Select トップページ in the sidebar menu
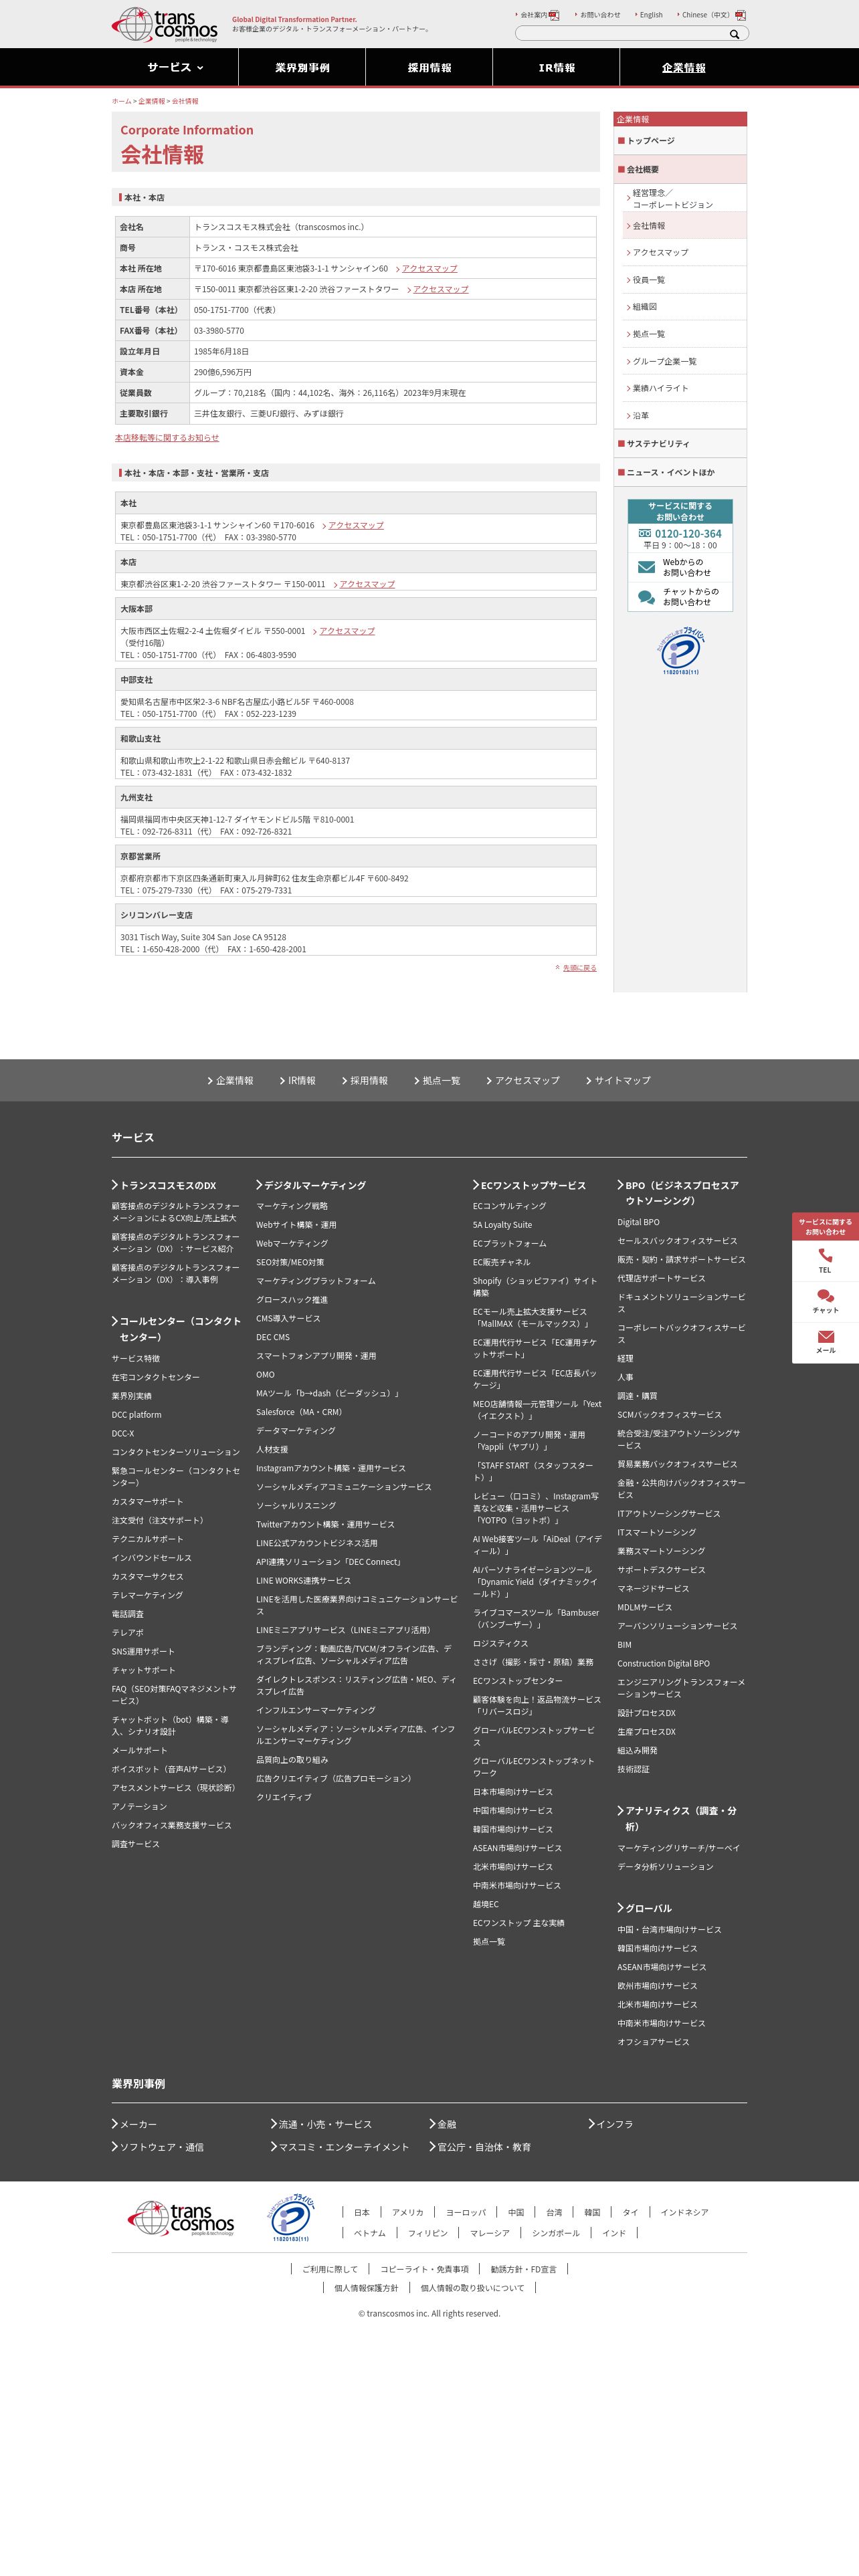The image size is (859, 2576). [680, 141]
